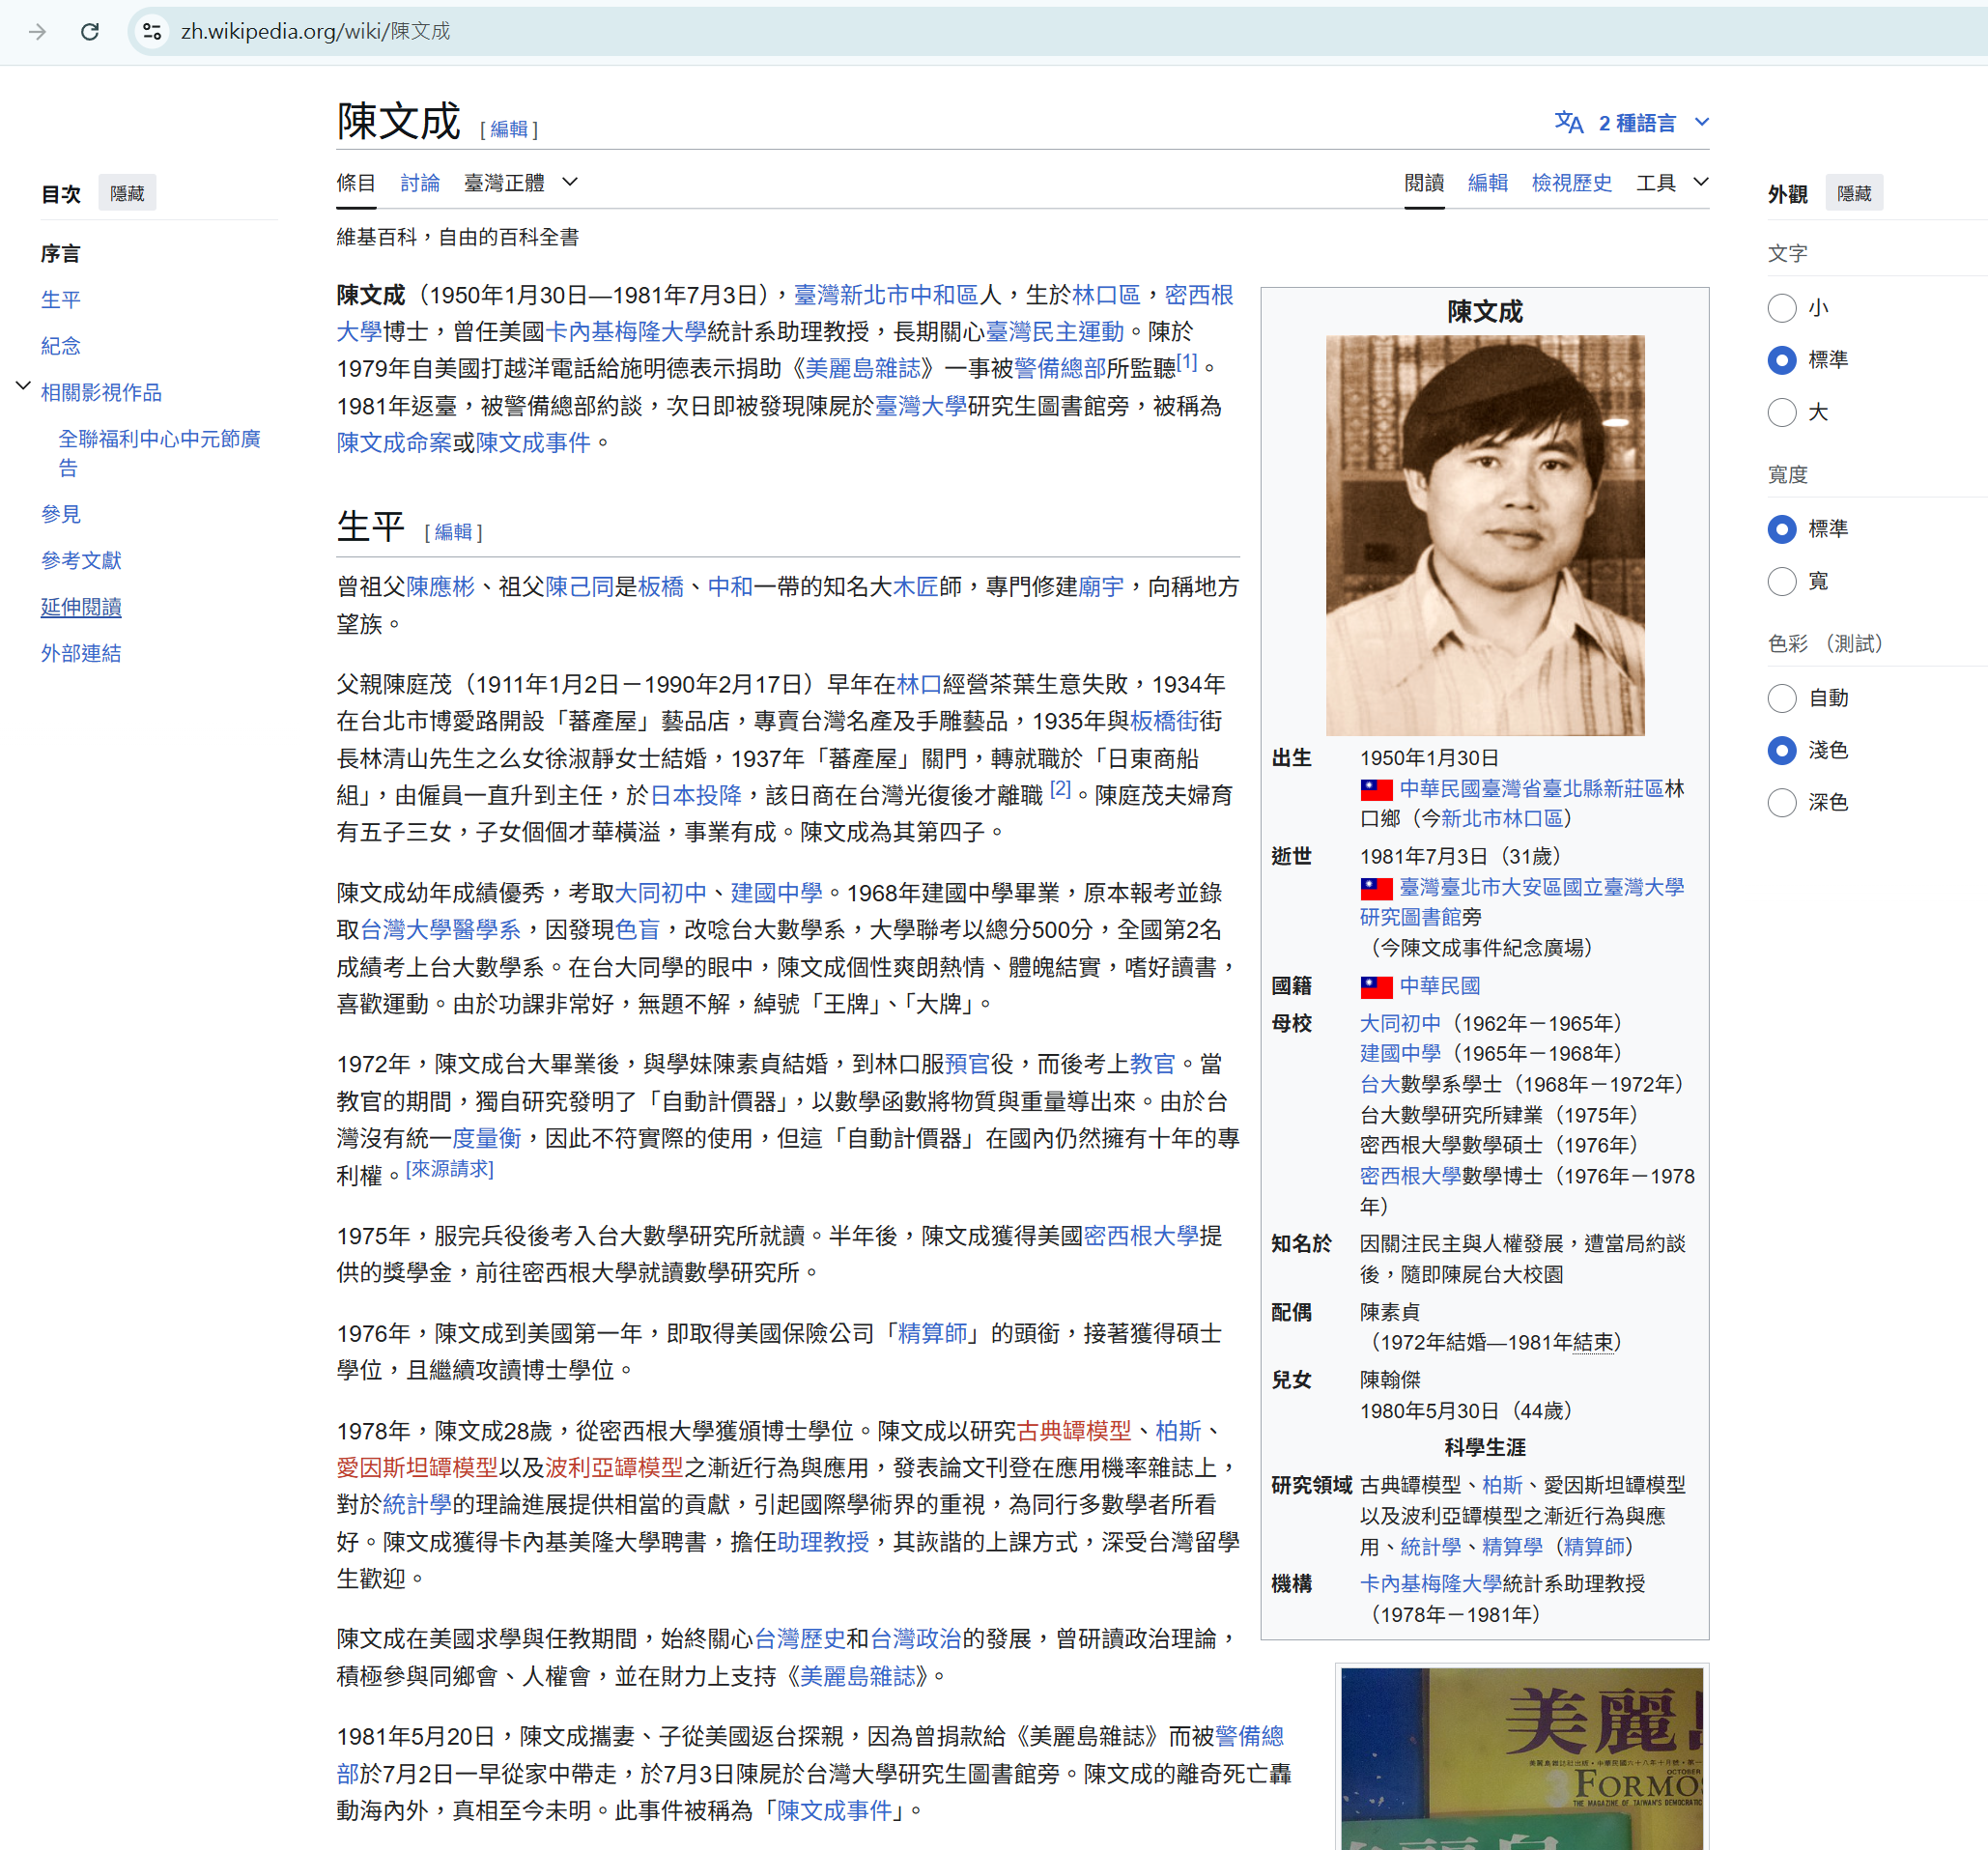Select small text size 小
This screenshot has width=1988, height=1850.
(1781, 308)
